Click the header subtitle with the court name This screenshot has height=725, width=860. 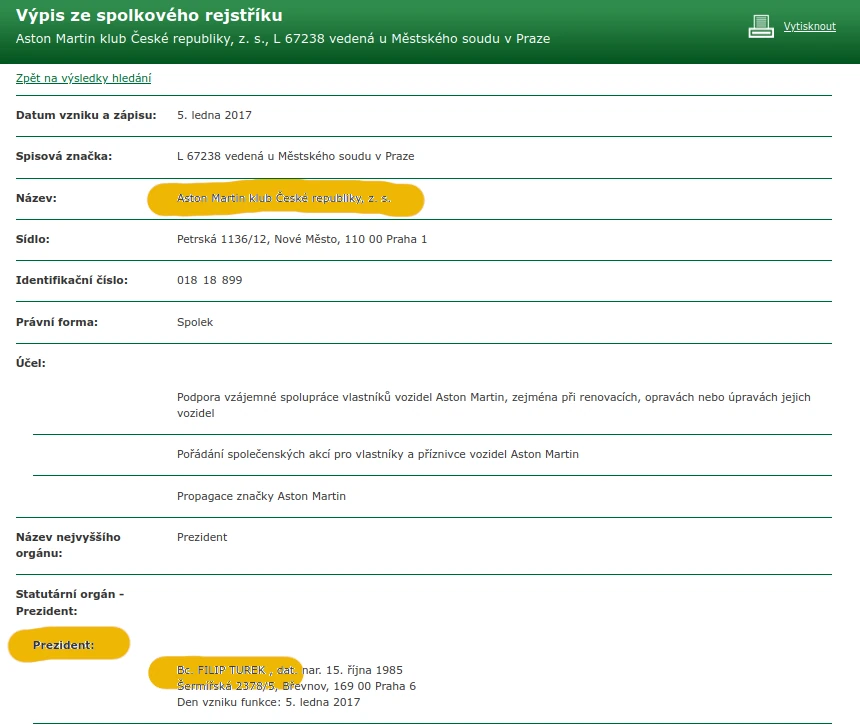tap(283, 39)
